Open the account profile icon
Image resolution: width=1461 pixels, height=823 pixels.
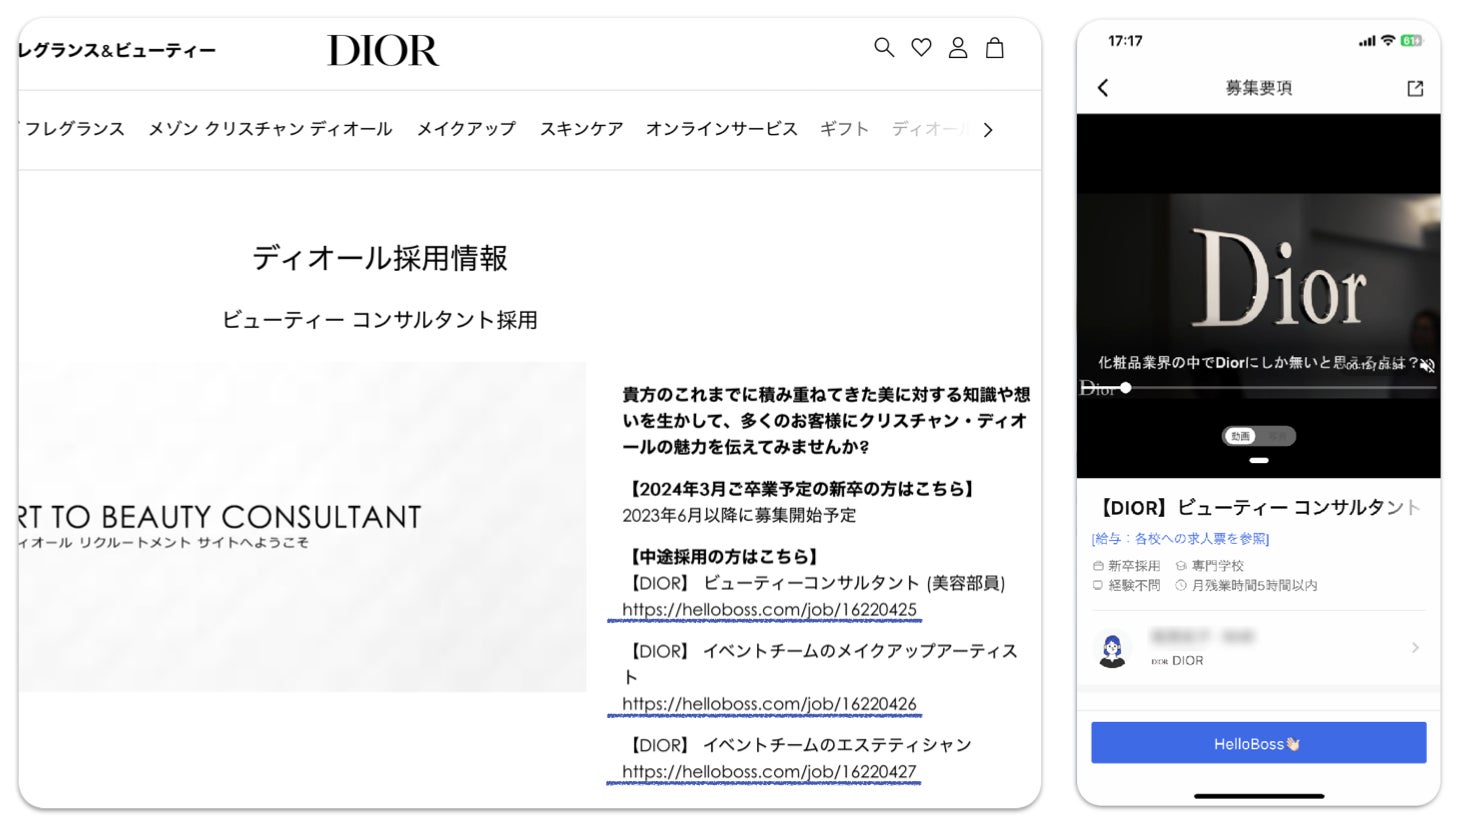[958, 47]
